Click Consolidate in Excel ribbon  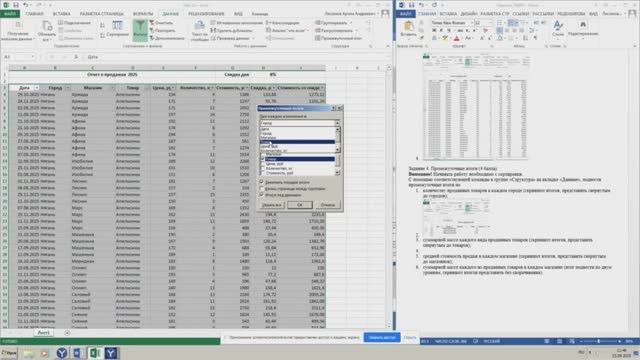282,23
